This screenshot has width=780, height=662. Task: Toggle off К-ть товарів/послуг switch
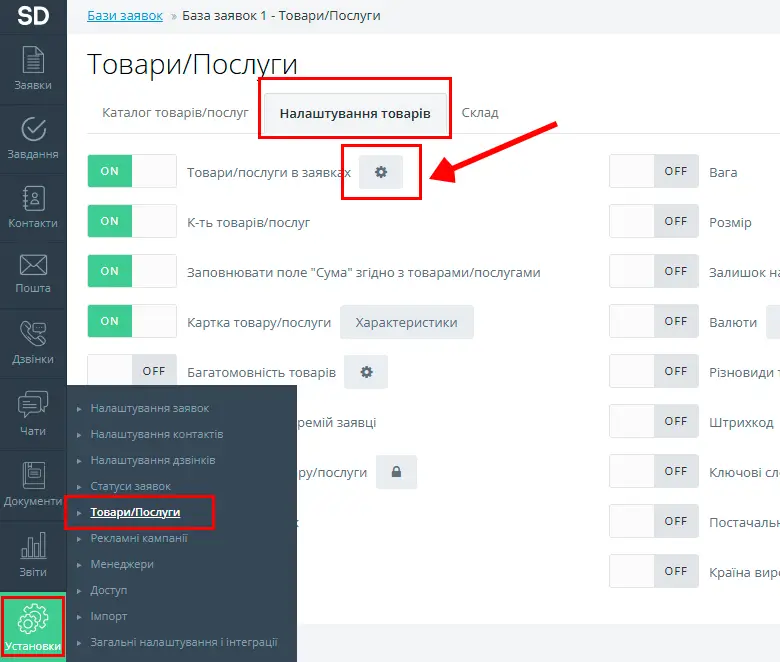click(x=132, y=221)
